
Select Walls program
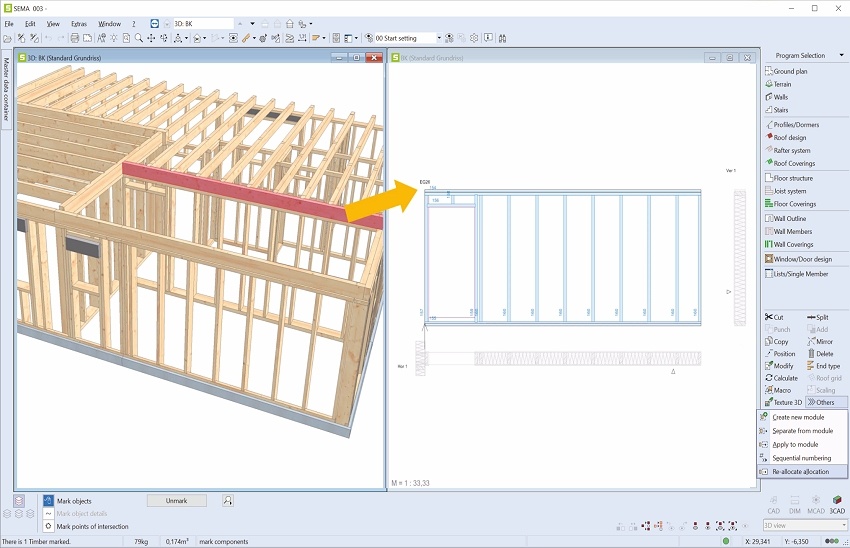pos(777,97)
